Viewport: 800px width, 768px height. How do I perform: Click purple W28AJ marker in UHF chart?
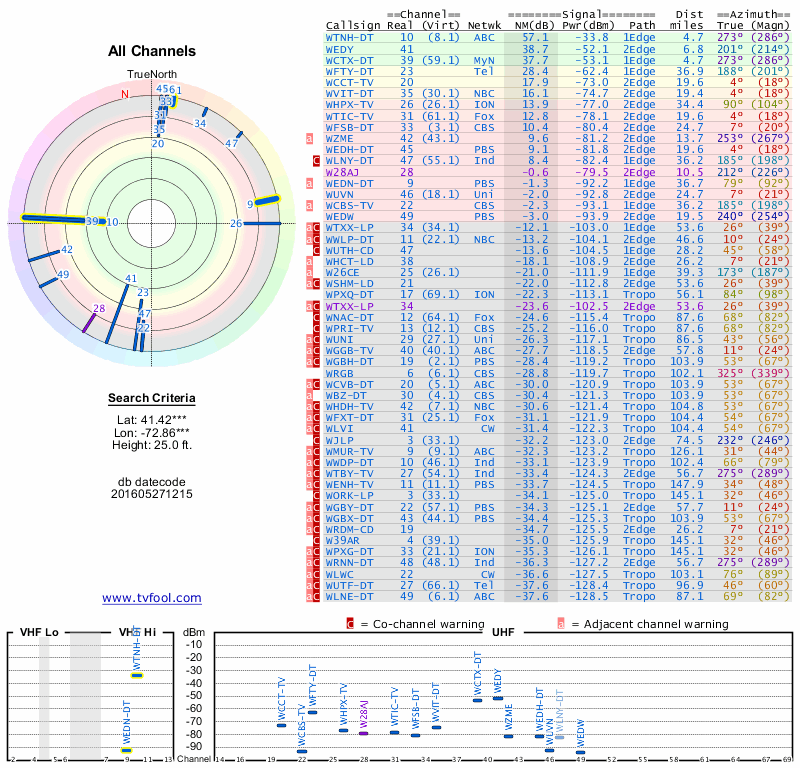[363, 733]
